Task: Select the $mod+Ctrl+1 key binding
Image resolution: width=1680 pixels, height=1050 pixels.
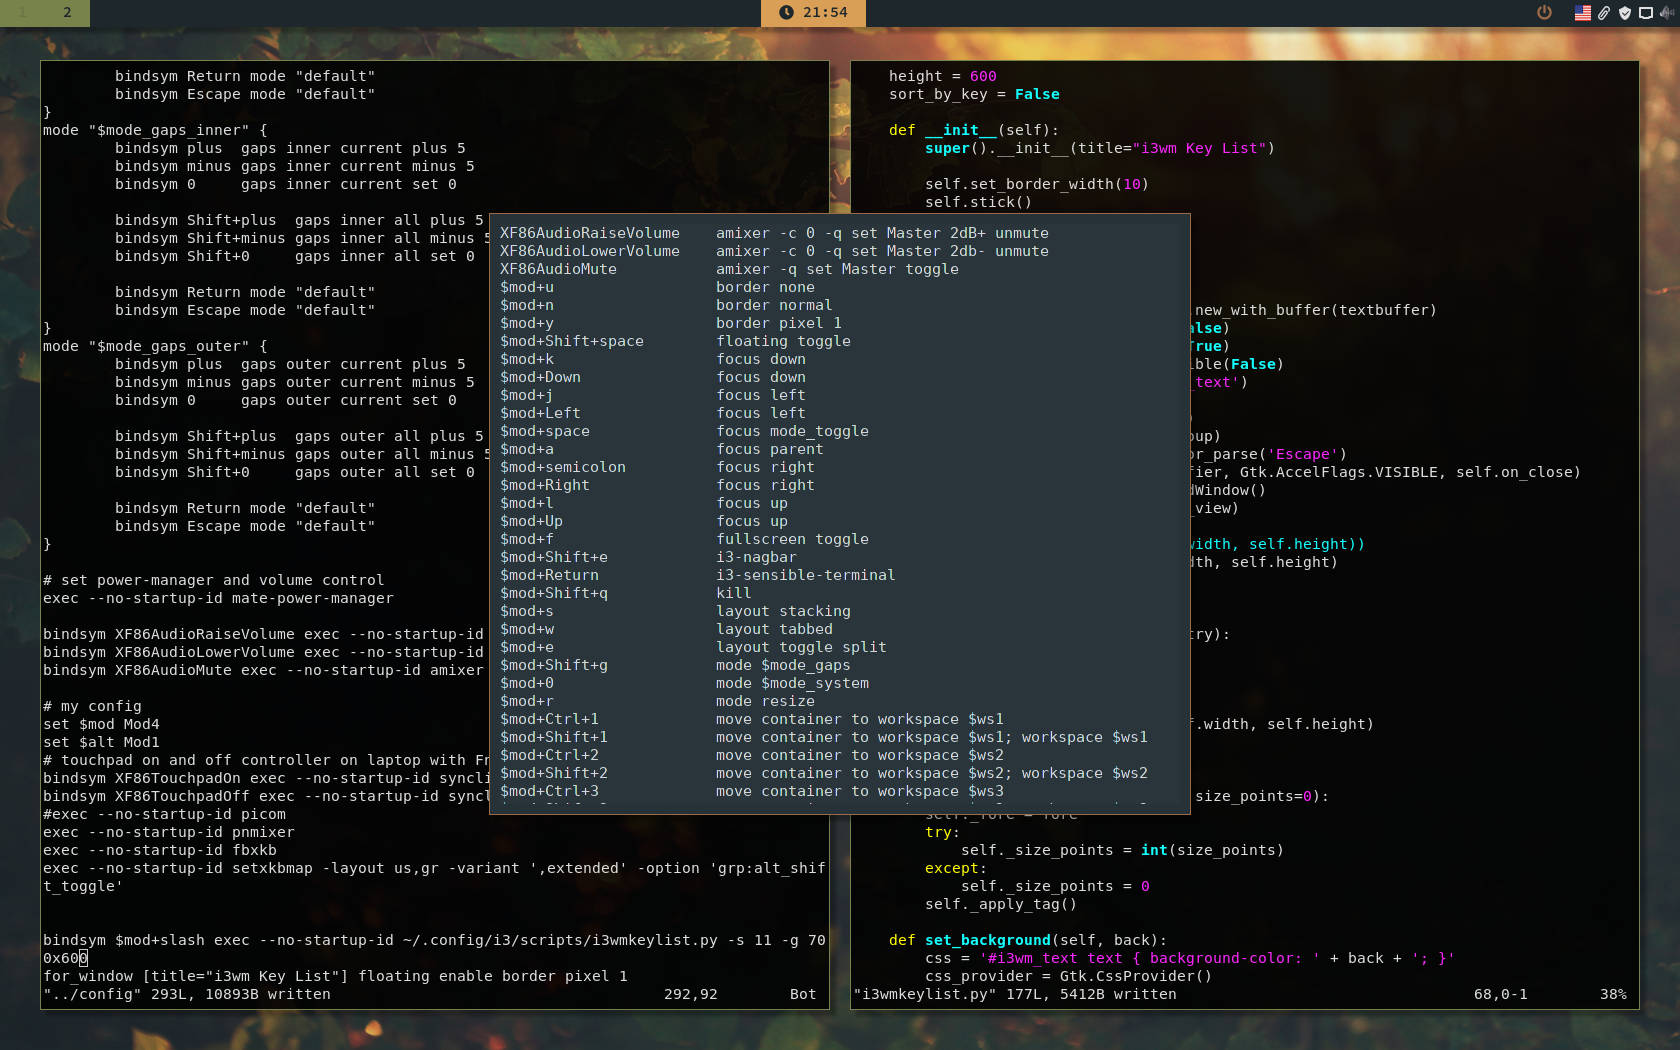Action: coord(549,719)
